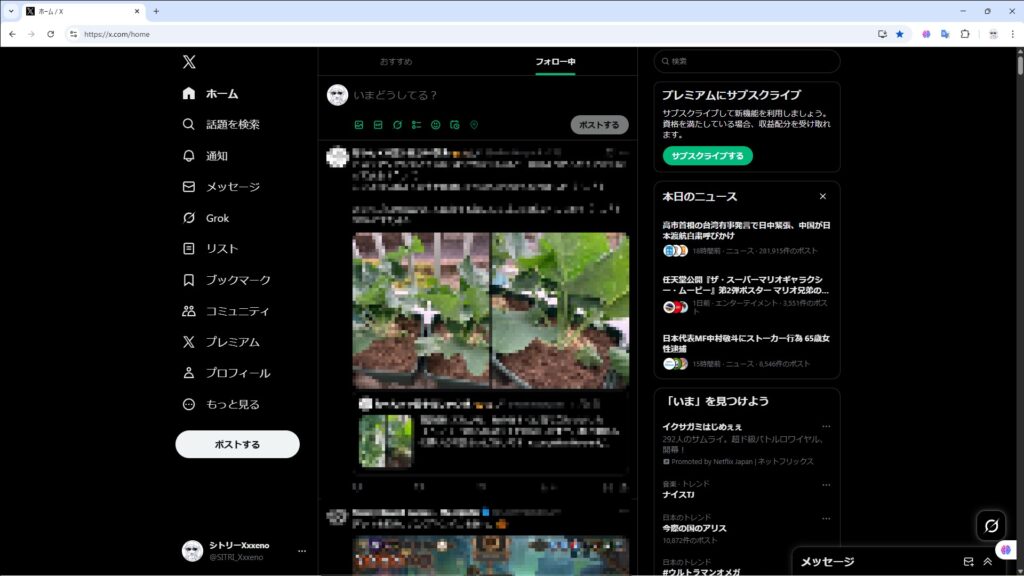Open the emoji picker in composer

click(x=435, y=125)
